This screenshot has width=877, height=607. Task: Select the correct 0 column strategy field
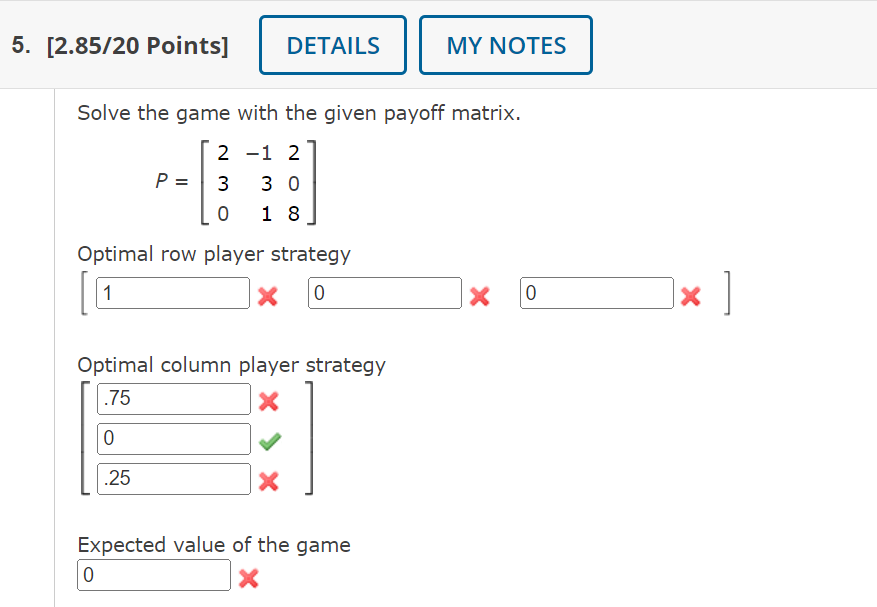click(173, 438)
